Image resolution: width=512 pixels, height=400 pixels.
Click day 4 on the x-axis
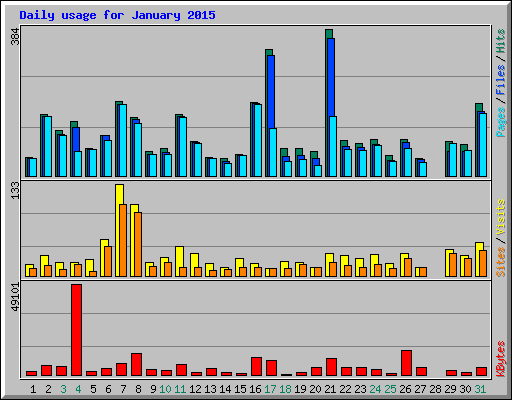78,389
